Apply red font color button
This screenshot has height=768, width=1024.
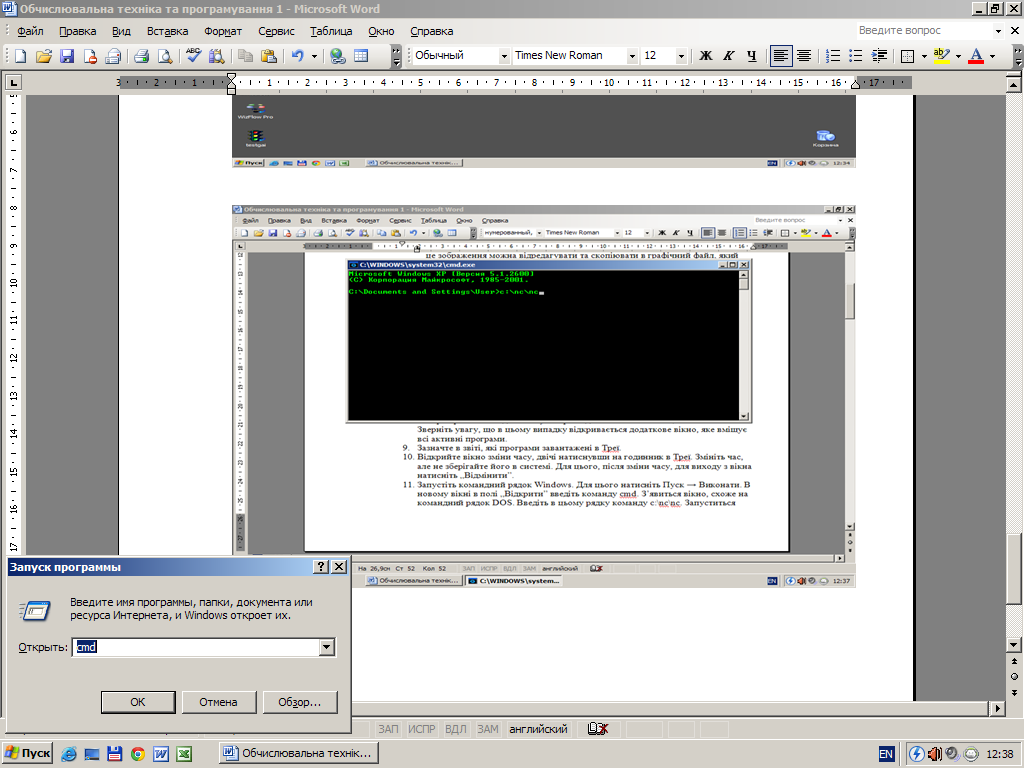[x=976, y=56]
